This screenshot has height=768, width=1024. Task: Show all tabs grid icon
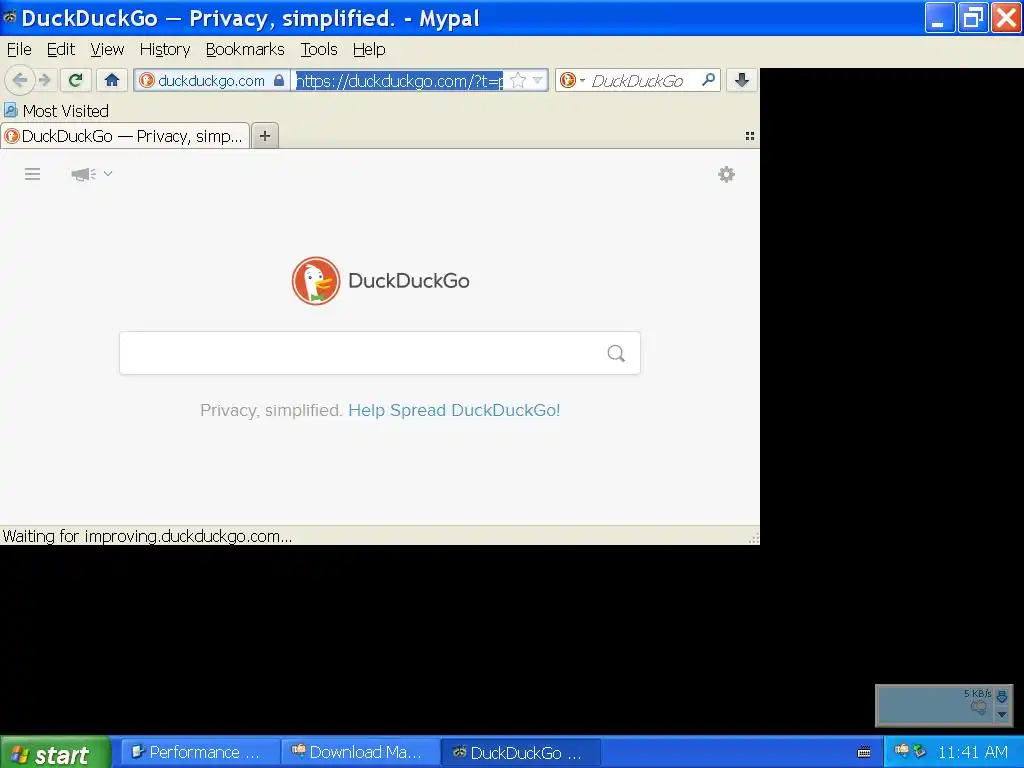[750, 136]
